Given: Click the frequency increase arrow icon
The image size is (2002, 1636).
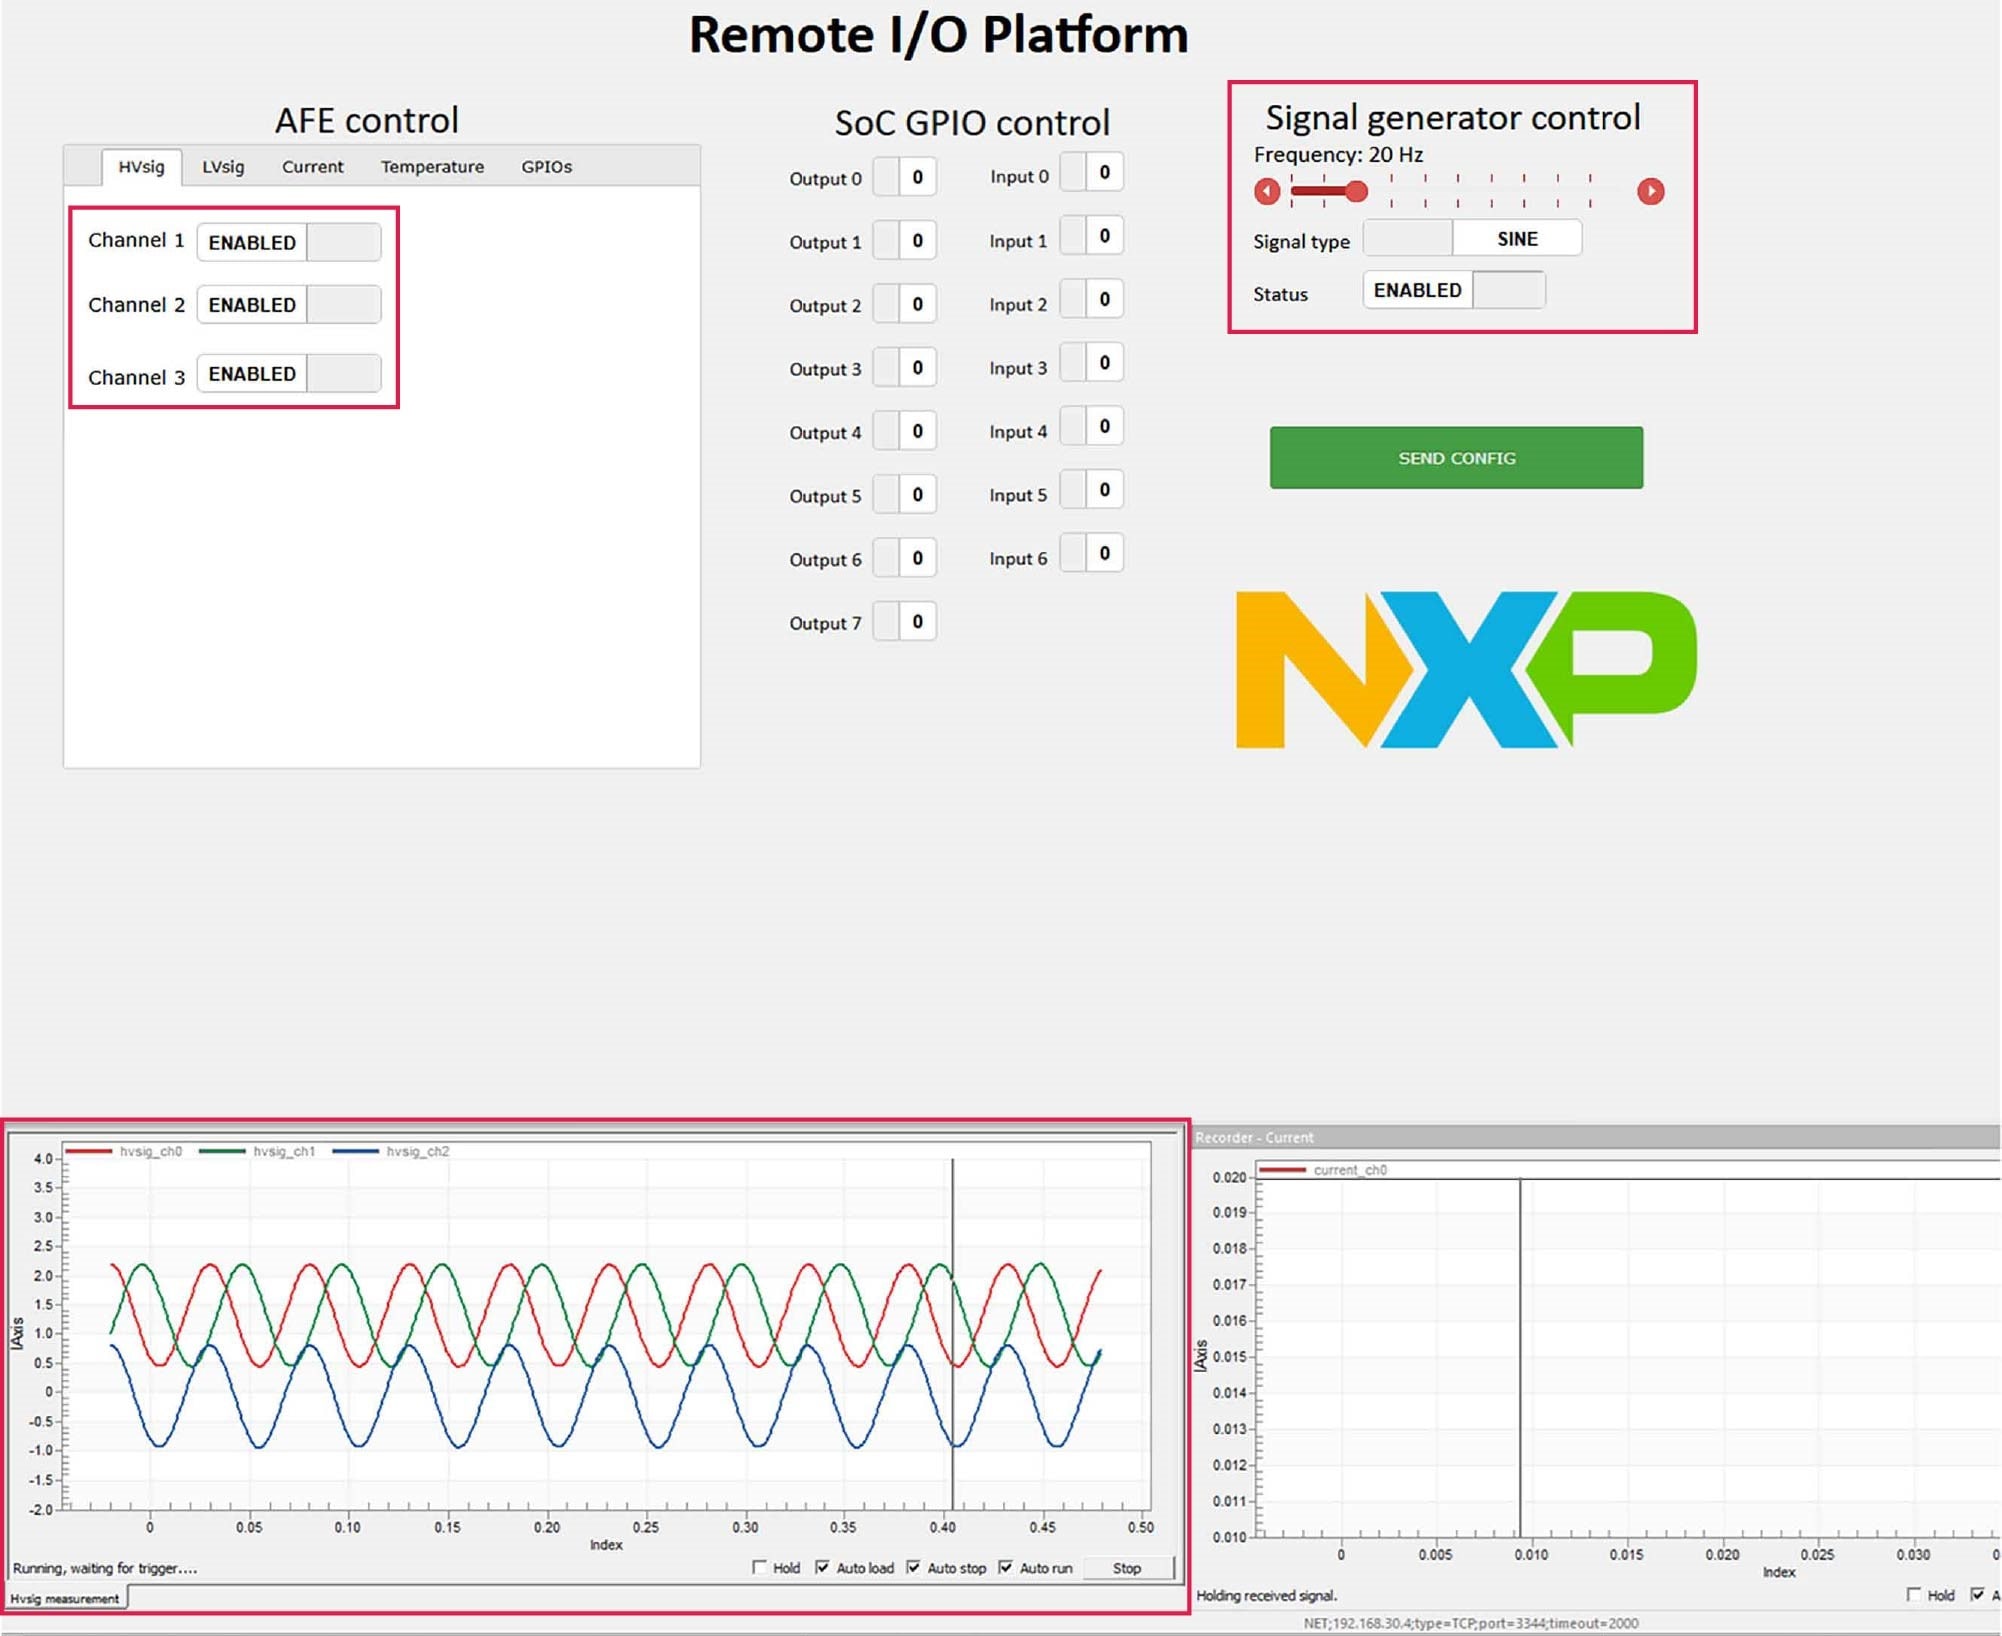Looking at the screenshot, I should [x=1650, y=191].
